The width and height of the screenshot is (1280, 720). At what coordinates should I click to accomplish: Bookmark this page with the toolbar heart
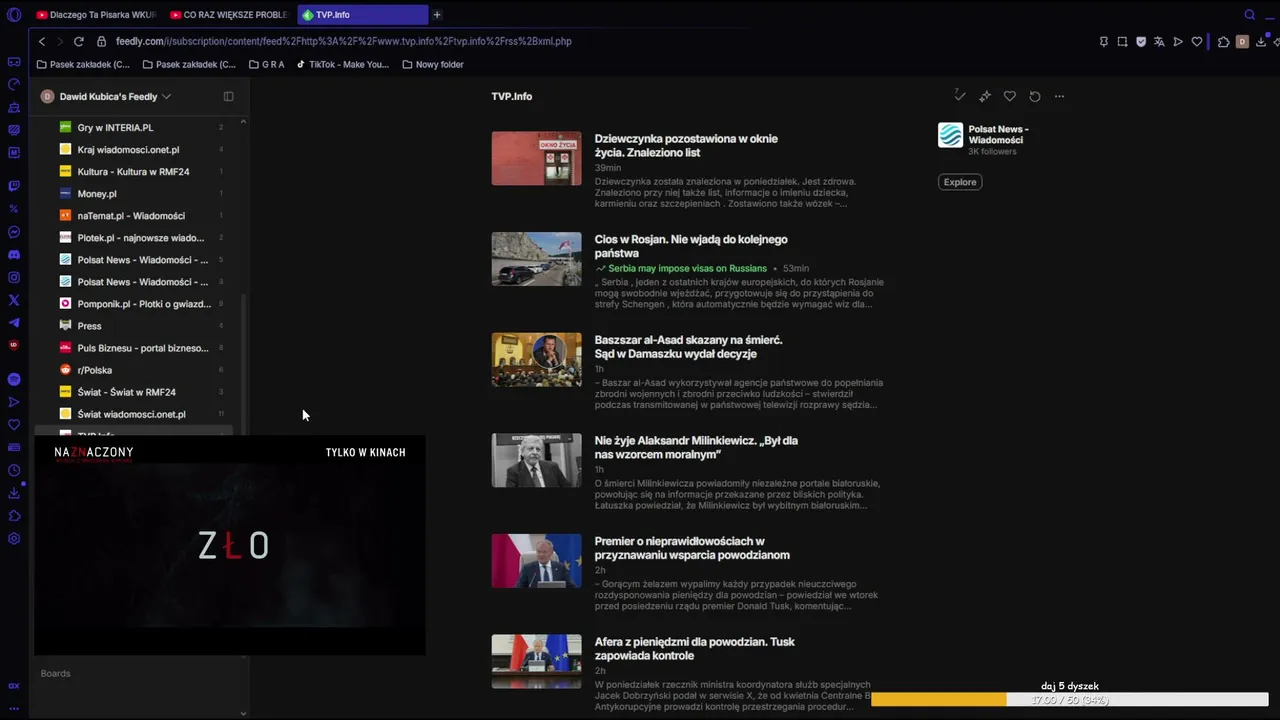coord(1196,42)
